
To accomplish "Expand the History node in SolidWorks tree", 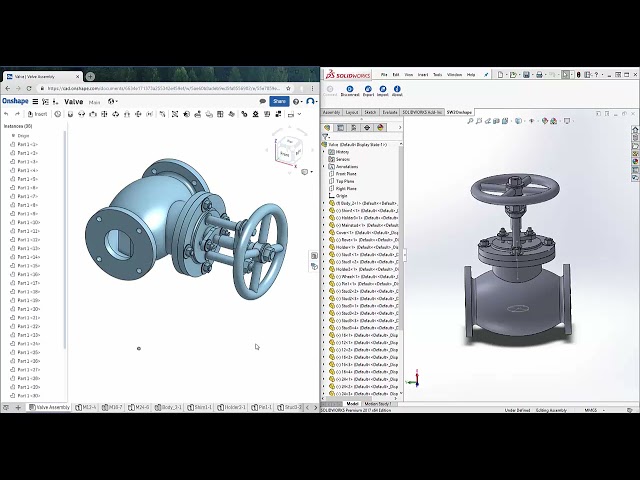I will click(x=324, y=152).
